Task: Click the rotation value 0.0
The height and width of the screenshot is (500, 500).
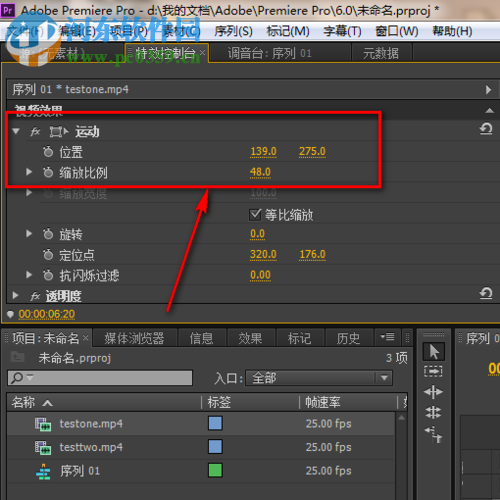Action: 257,234
